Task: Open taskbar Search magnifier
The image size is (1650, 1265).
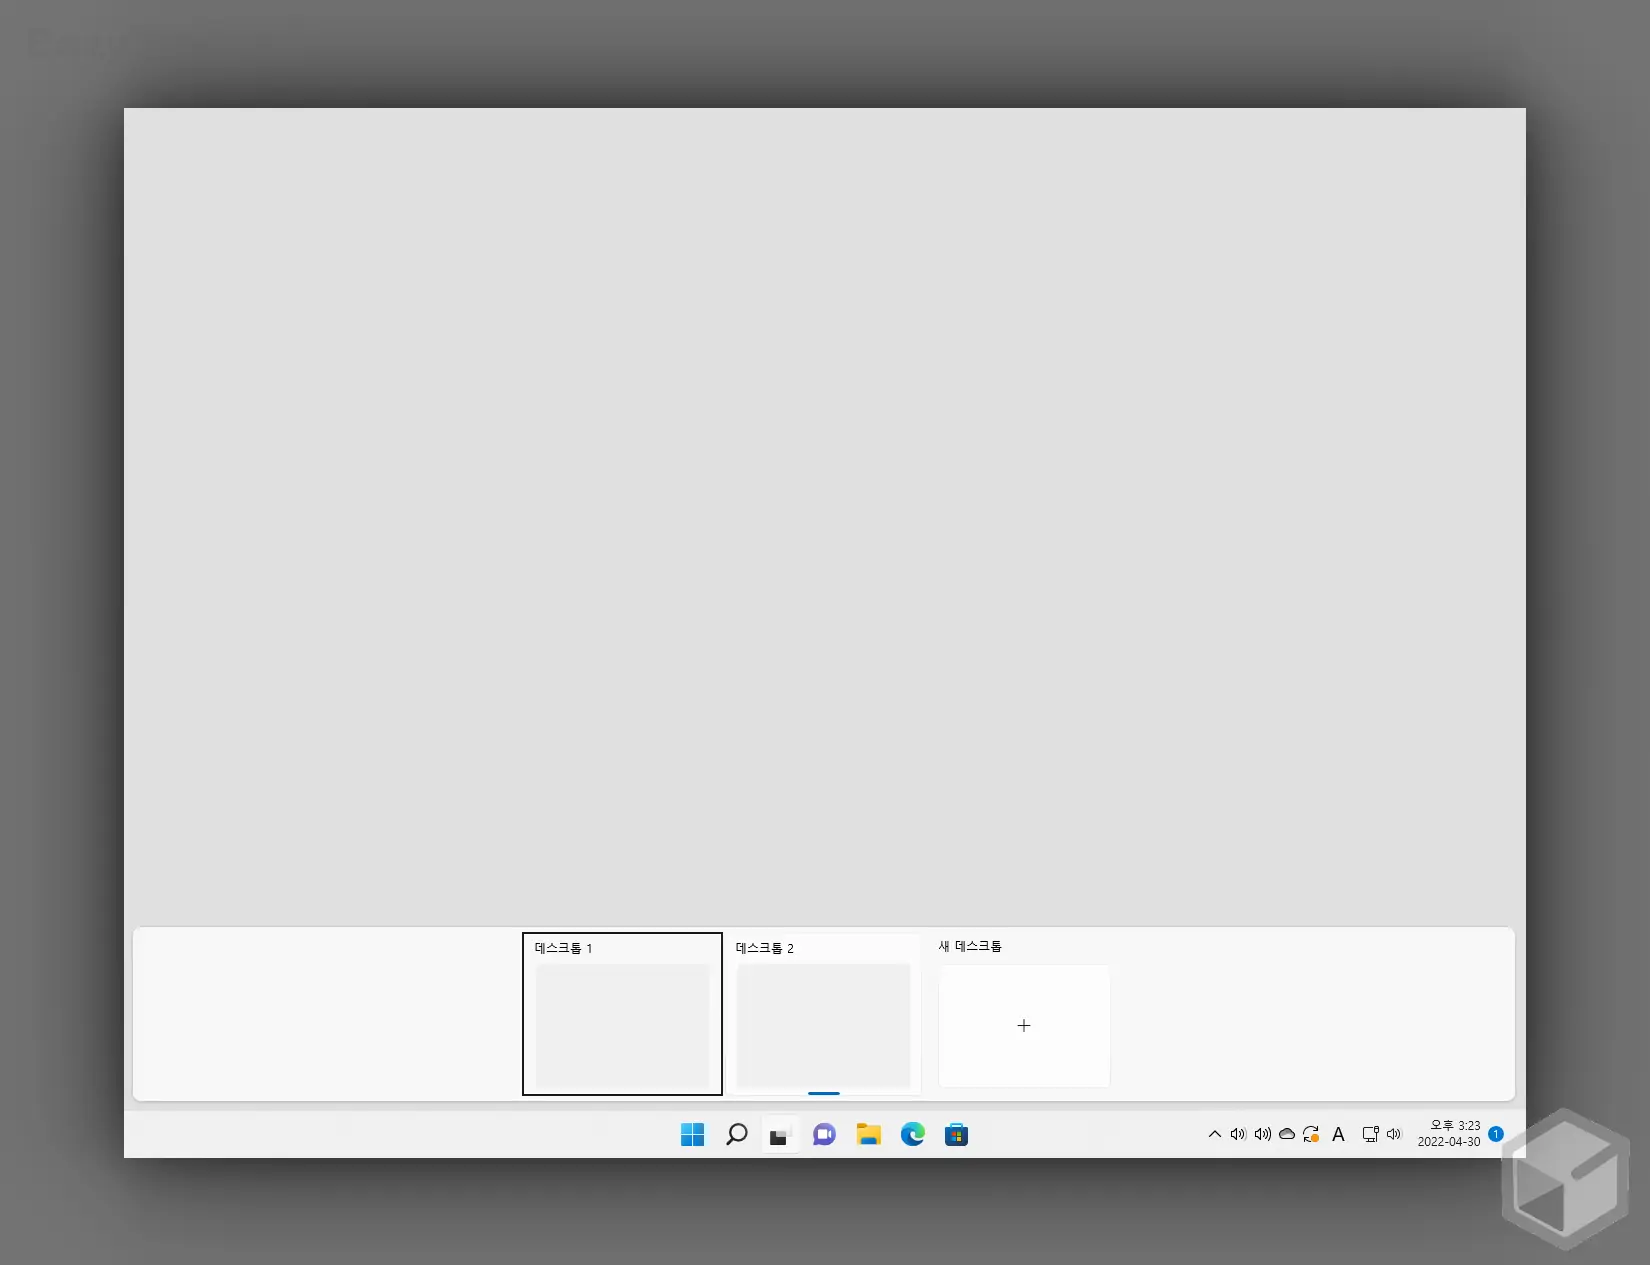Action: click(736, 1134)
